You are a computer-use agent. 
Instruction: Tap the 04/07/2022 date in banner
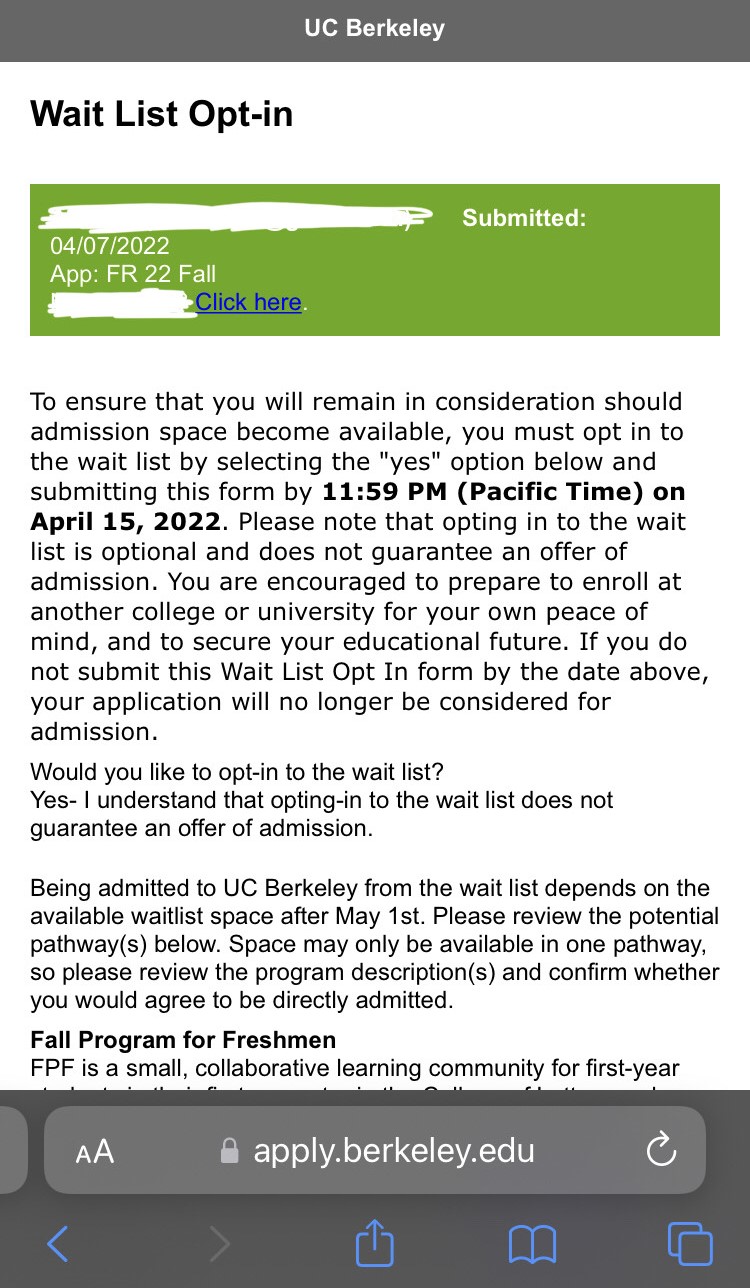110,246
